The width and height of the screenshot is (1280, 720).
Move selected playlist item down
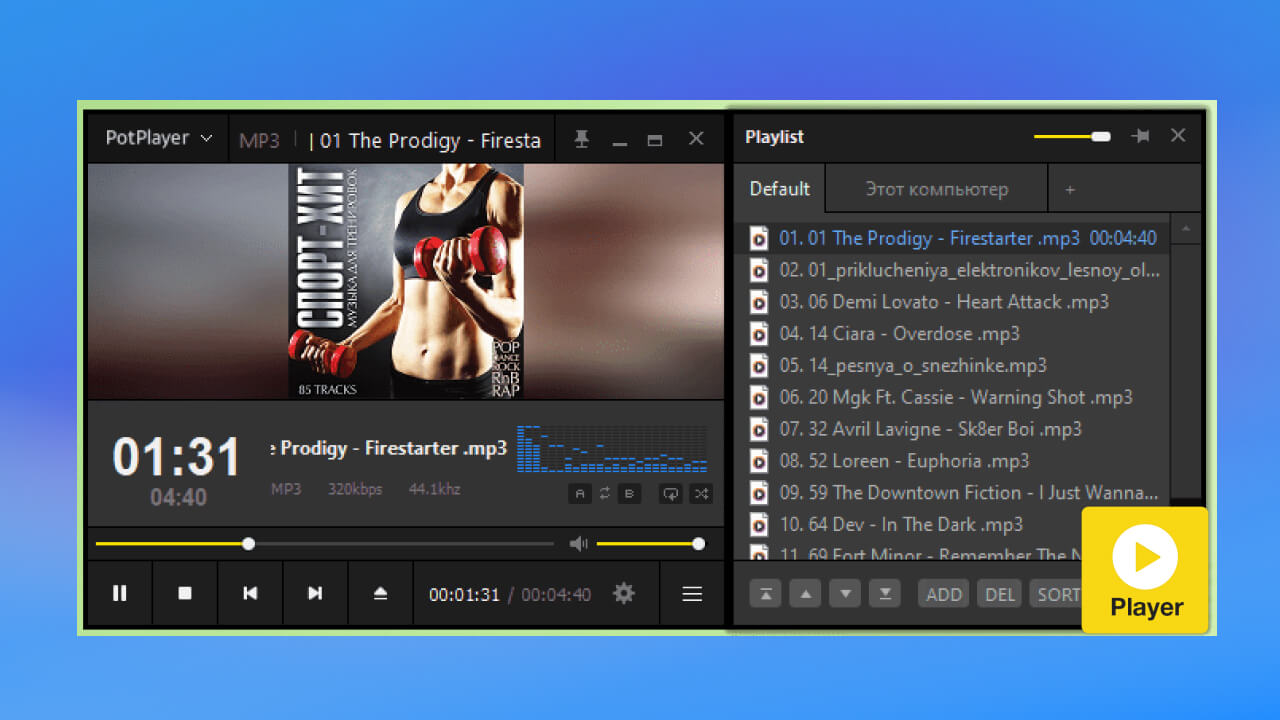coord(845,594)
